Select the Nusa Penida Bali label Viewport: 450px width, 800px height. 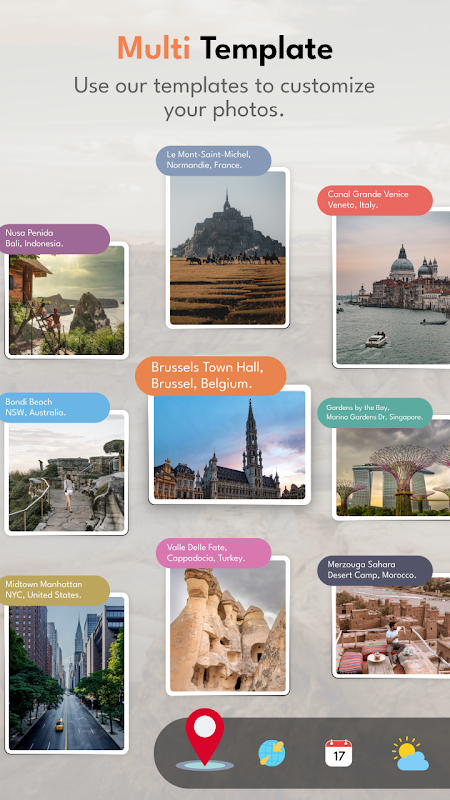pyautogui.click(x=54, y=239)
